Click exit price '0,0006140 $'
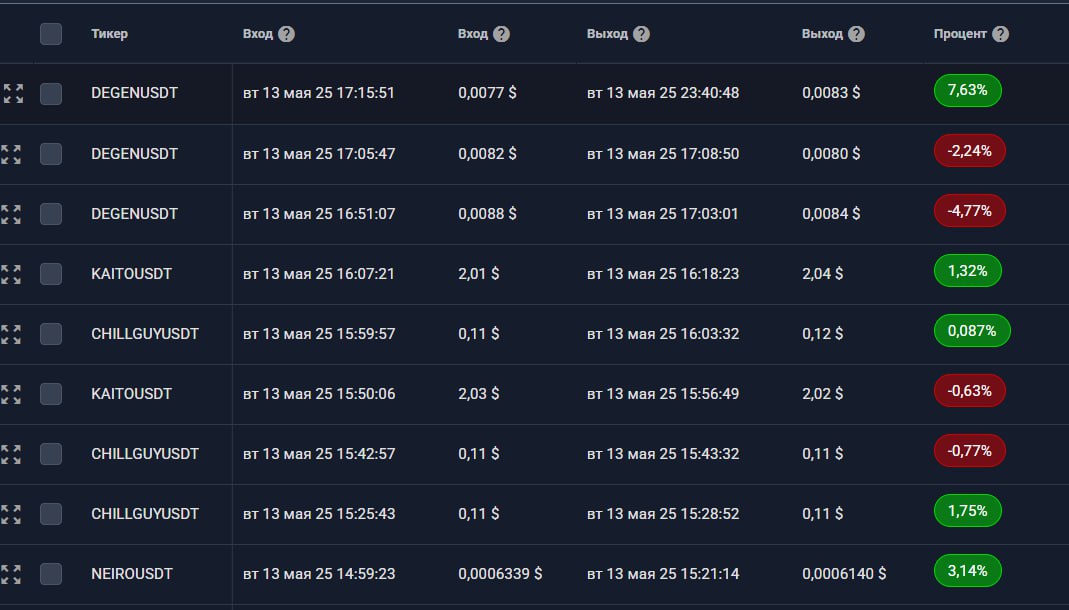Image resolution: width=1069 pixels, height=610 pixels. coord(844,574)
